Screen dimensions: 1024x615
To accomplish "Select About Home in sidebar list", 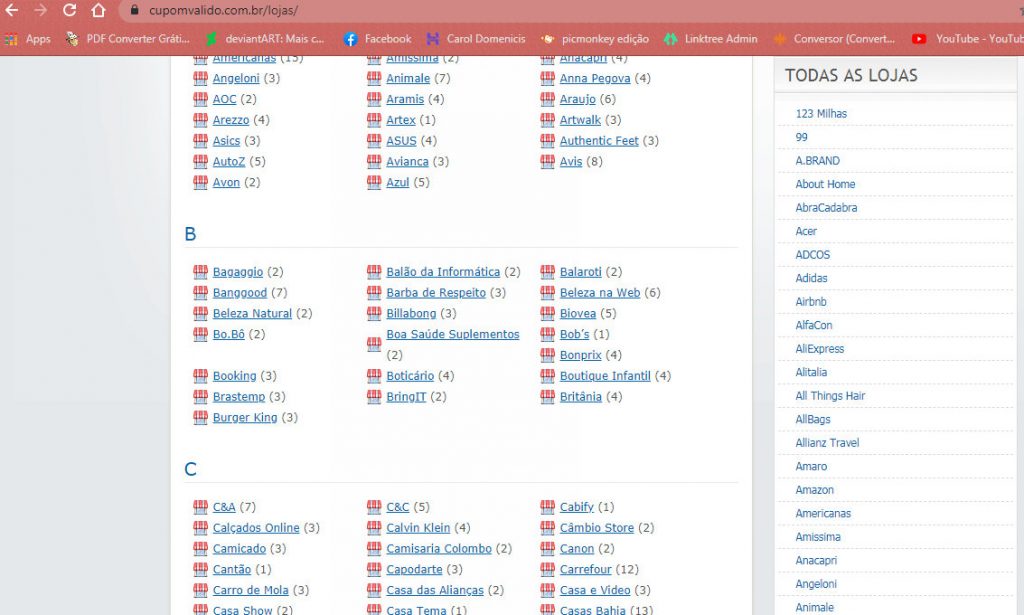I will pos(825,184).
